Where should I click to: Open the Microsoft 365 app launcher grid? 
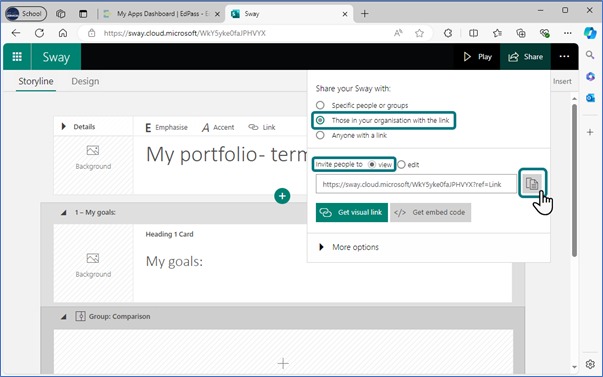pyautogui.click(x=17, y=57)
